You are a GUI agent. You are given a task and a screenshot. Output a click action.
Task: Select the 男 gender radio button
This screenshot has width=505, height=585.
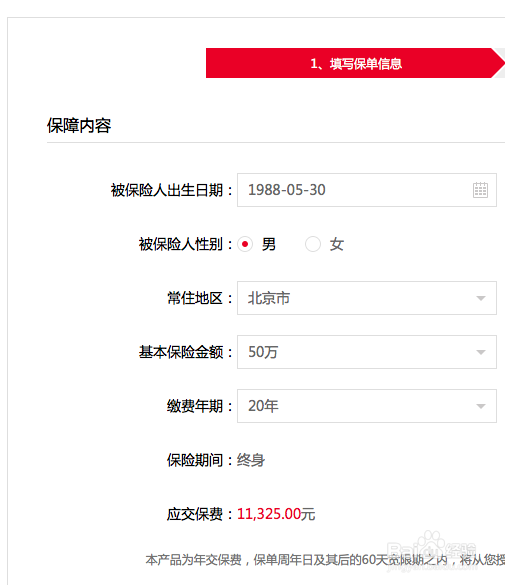(245, 244)
